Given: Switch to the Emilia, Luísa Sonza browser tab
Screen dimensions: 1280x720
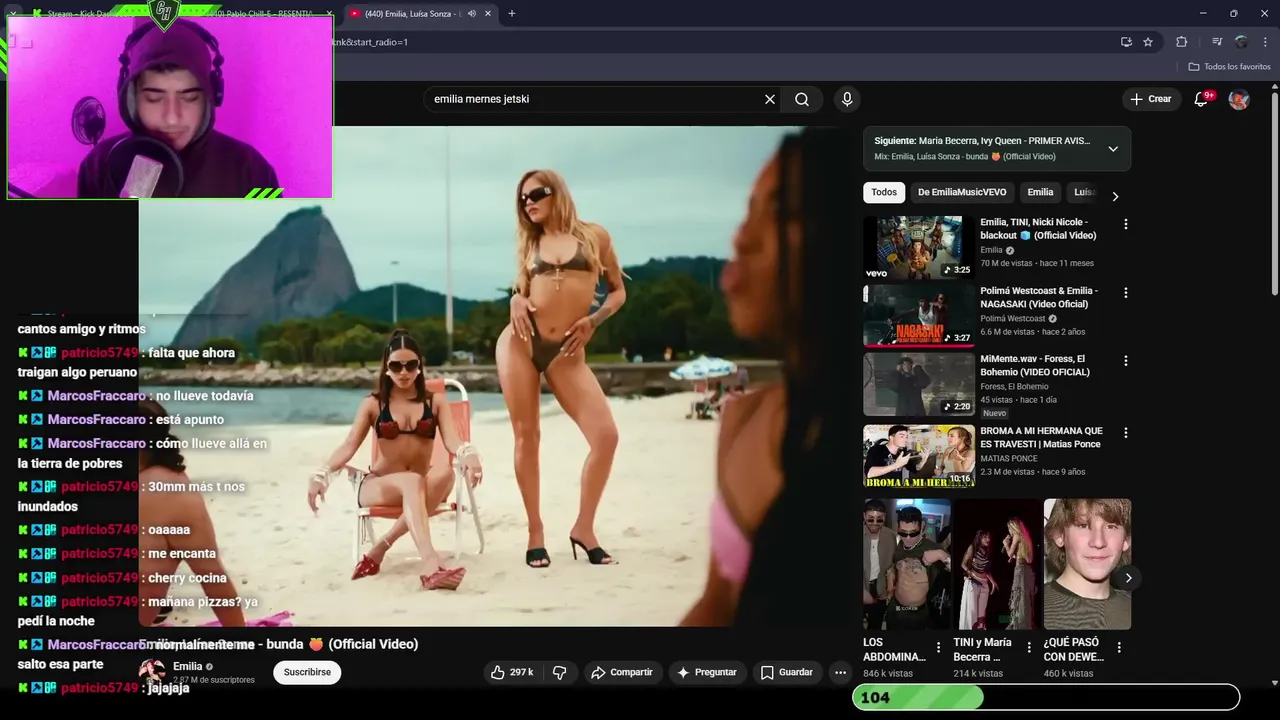Looking at the screenshot, I should click(412, 14).
